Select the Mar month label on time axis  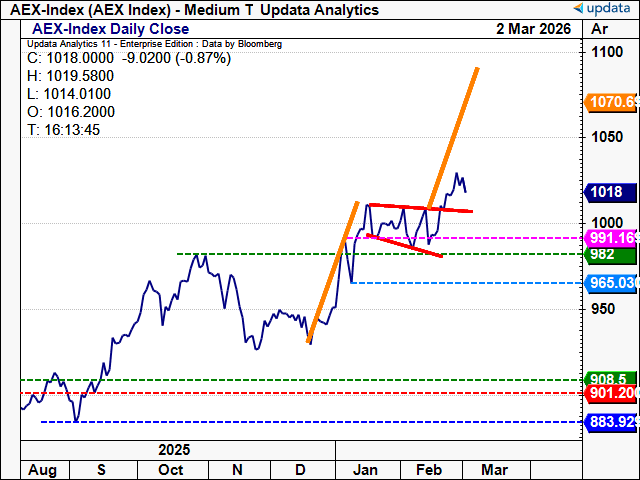(493, 470)
